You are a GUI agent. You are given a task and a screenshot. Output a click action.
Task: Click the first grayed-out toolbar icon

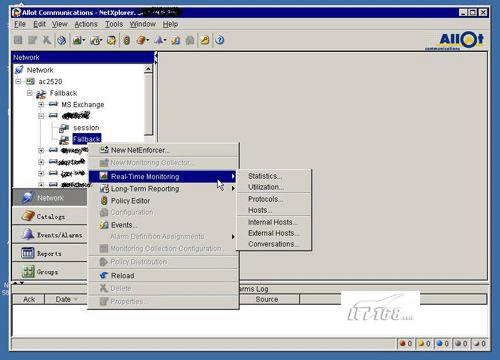point(18,40)
